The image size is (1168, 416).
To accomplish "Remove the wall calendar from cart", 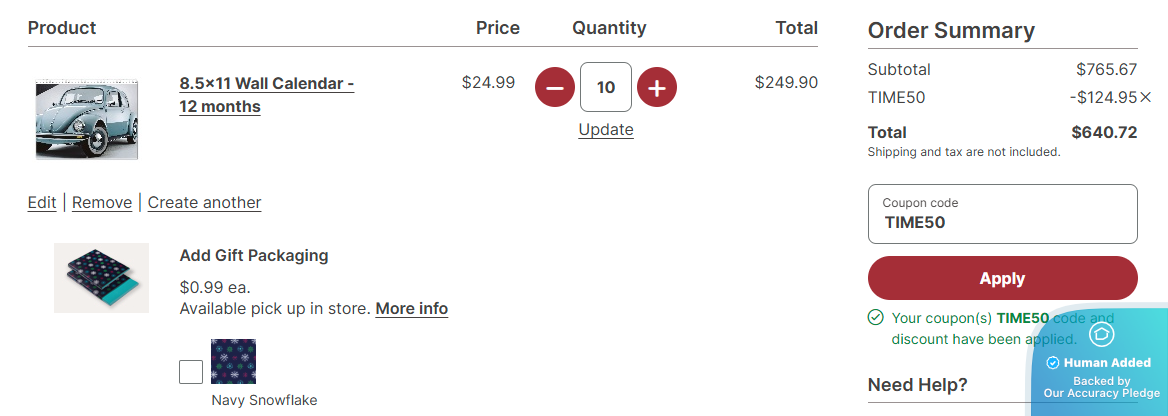I will click(102, 202).
